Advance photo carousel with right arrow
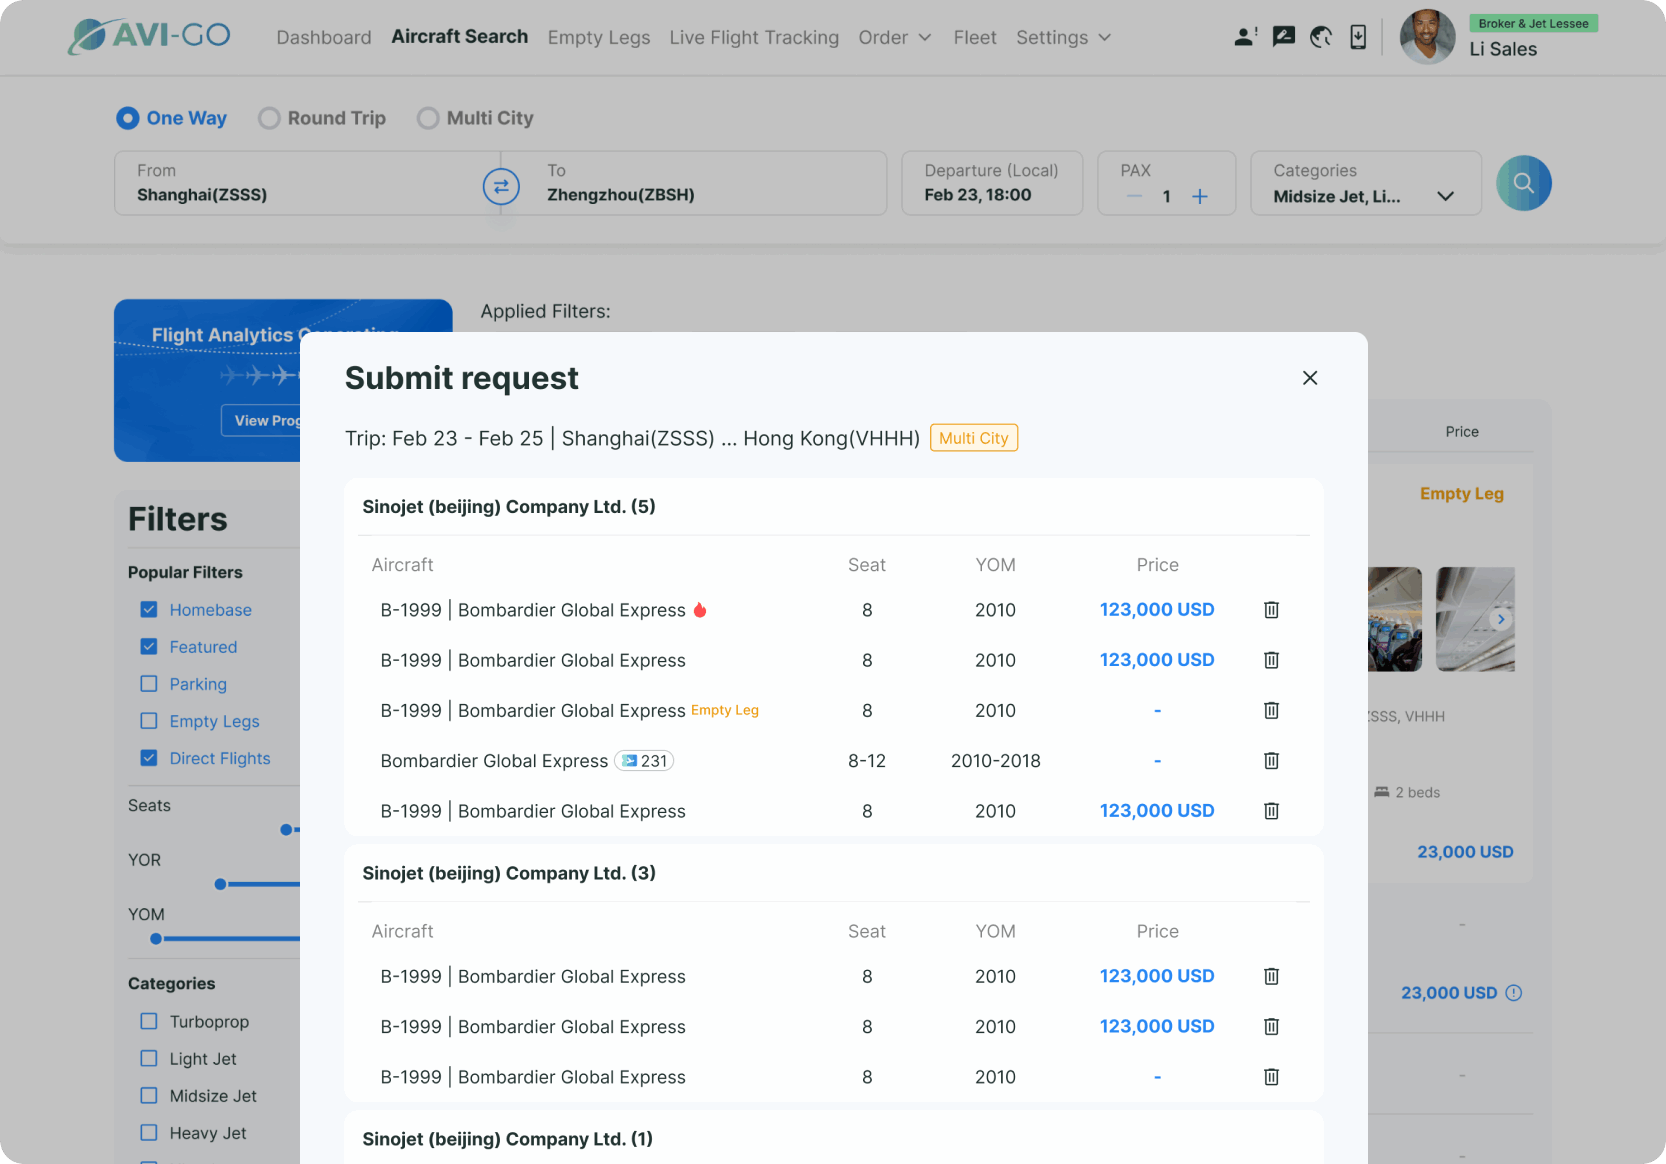 (1501, 619)
